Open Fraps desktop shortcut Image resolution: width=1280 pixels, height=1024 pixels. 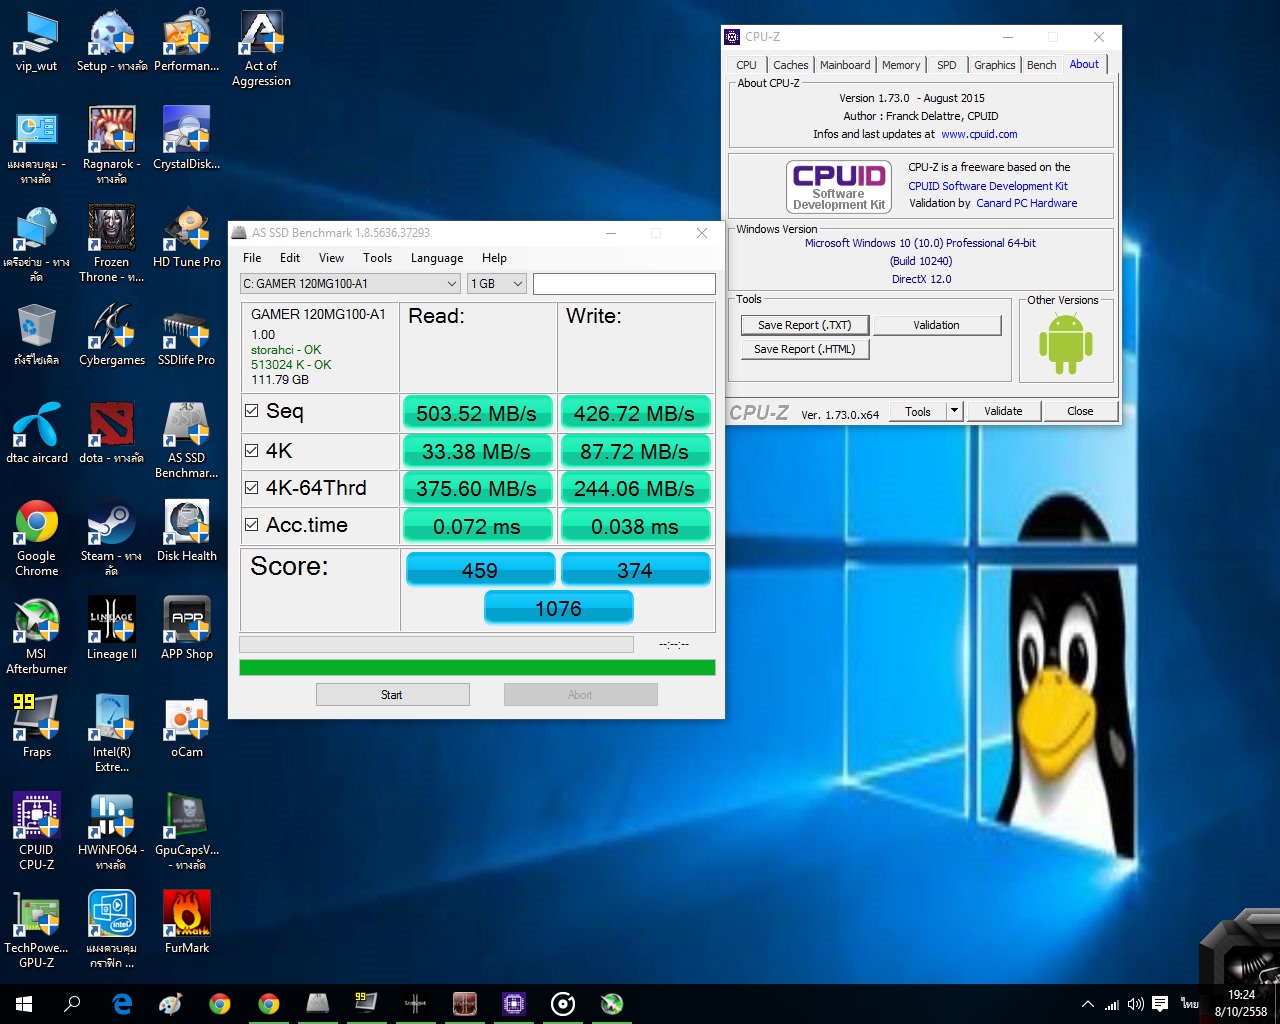37,727
